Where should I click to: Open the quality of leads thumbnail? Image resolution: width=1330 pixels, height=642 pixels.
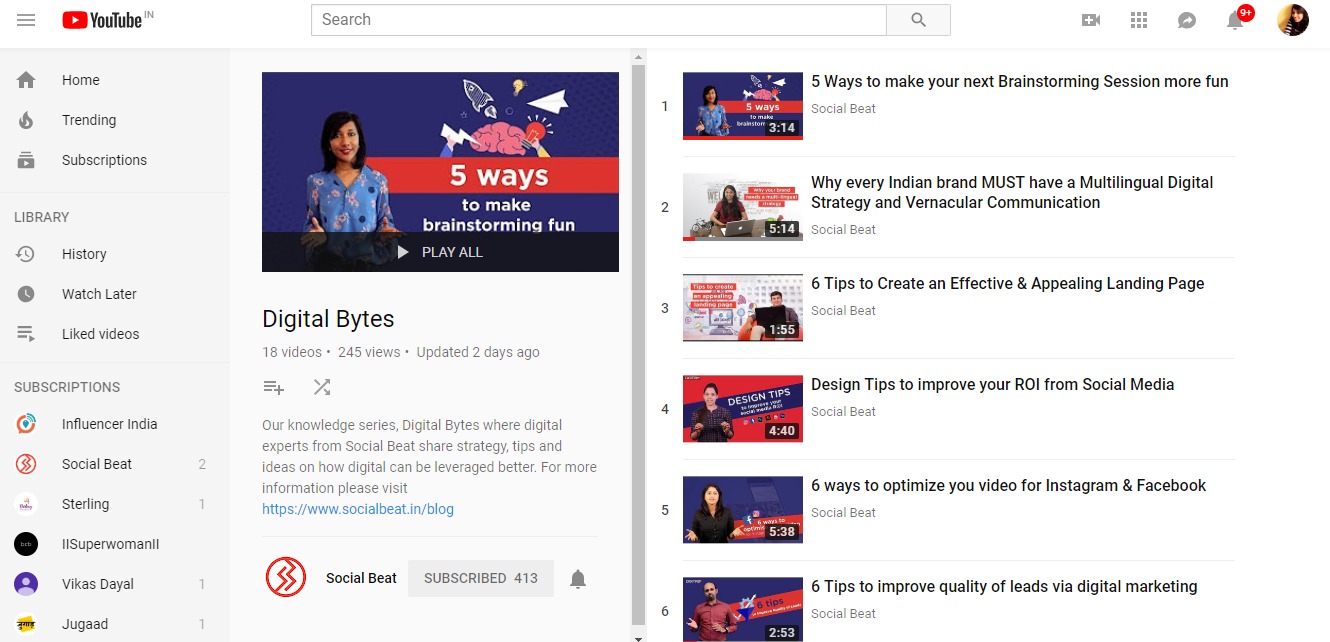[x=743, y=610]
